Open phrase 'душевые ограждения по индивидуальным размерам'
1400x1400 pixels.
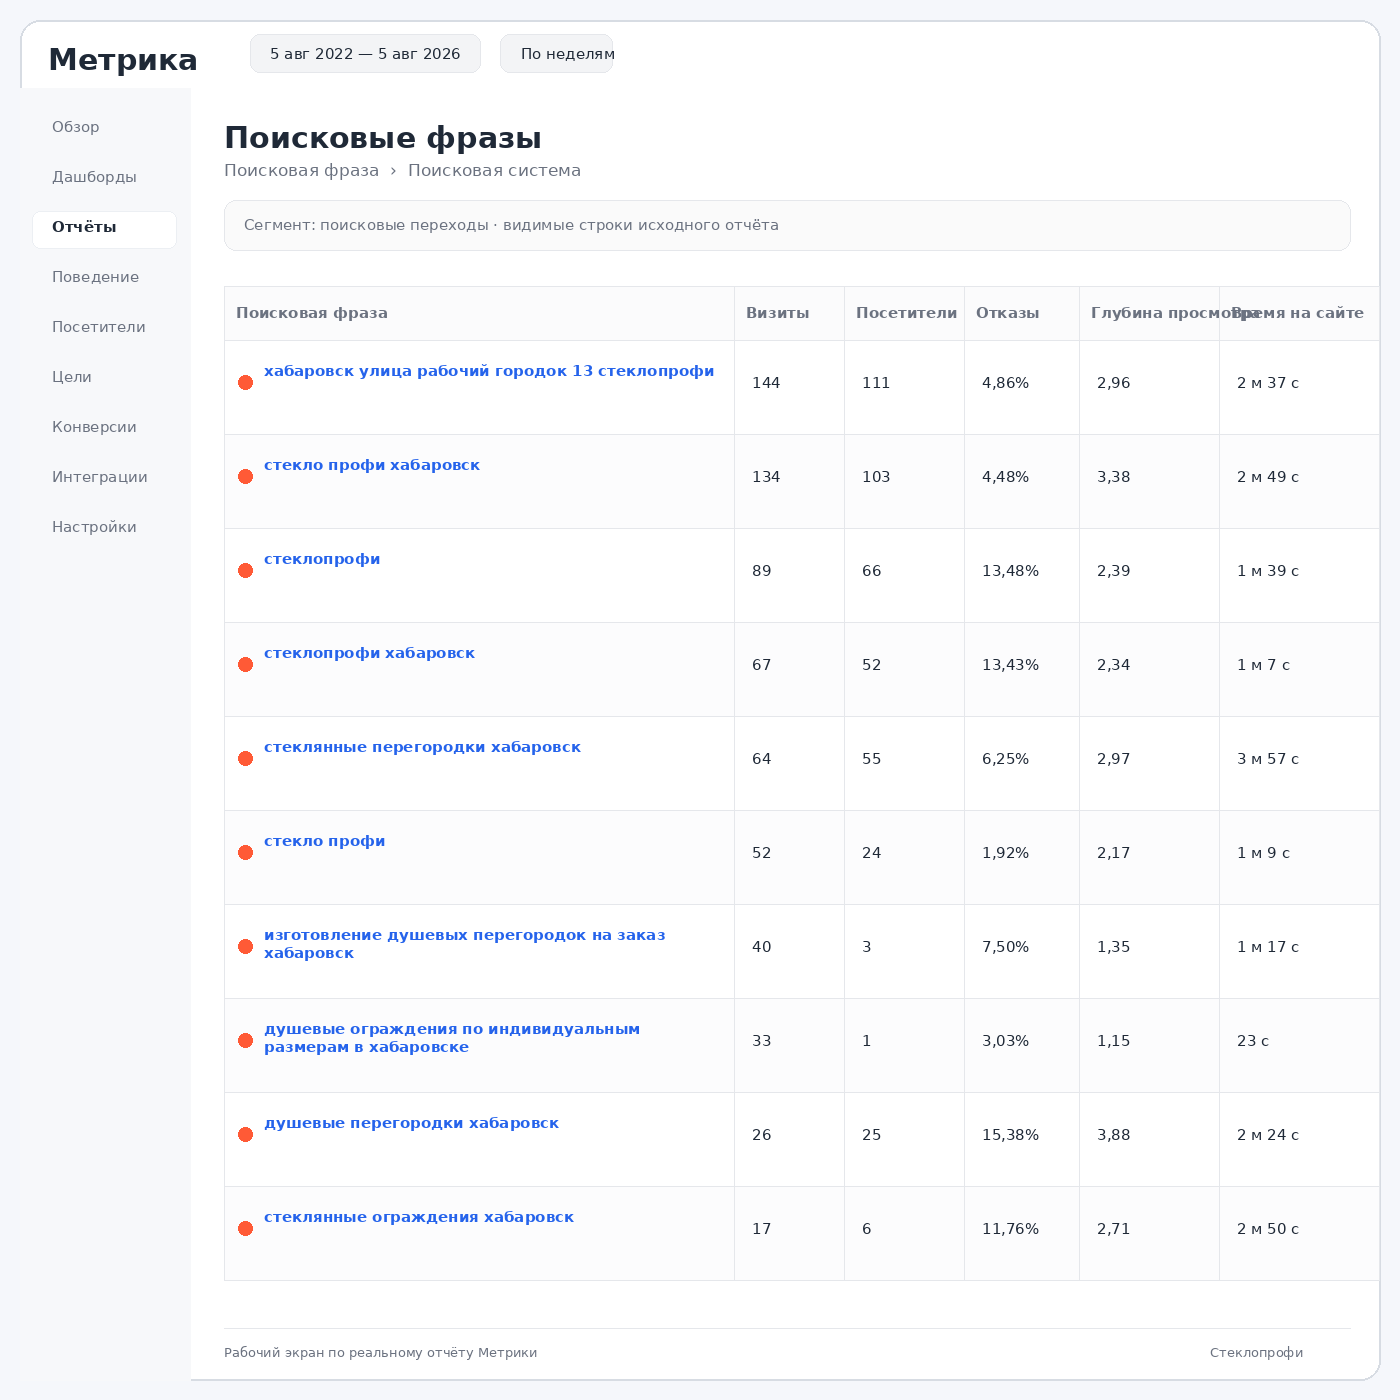(x=452, y=1038)
